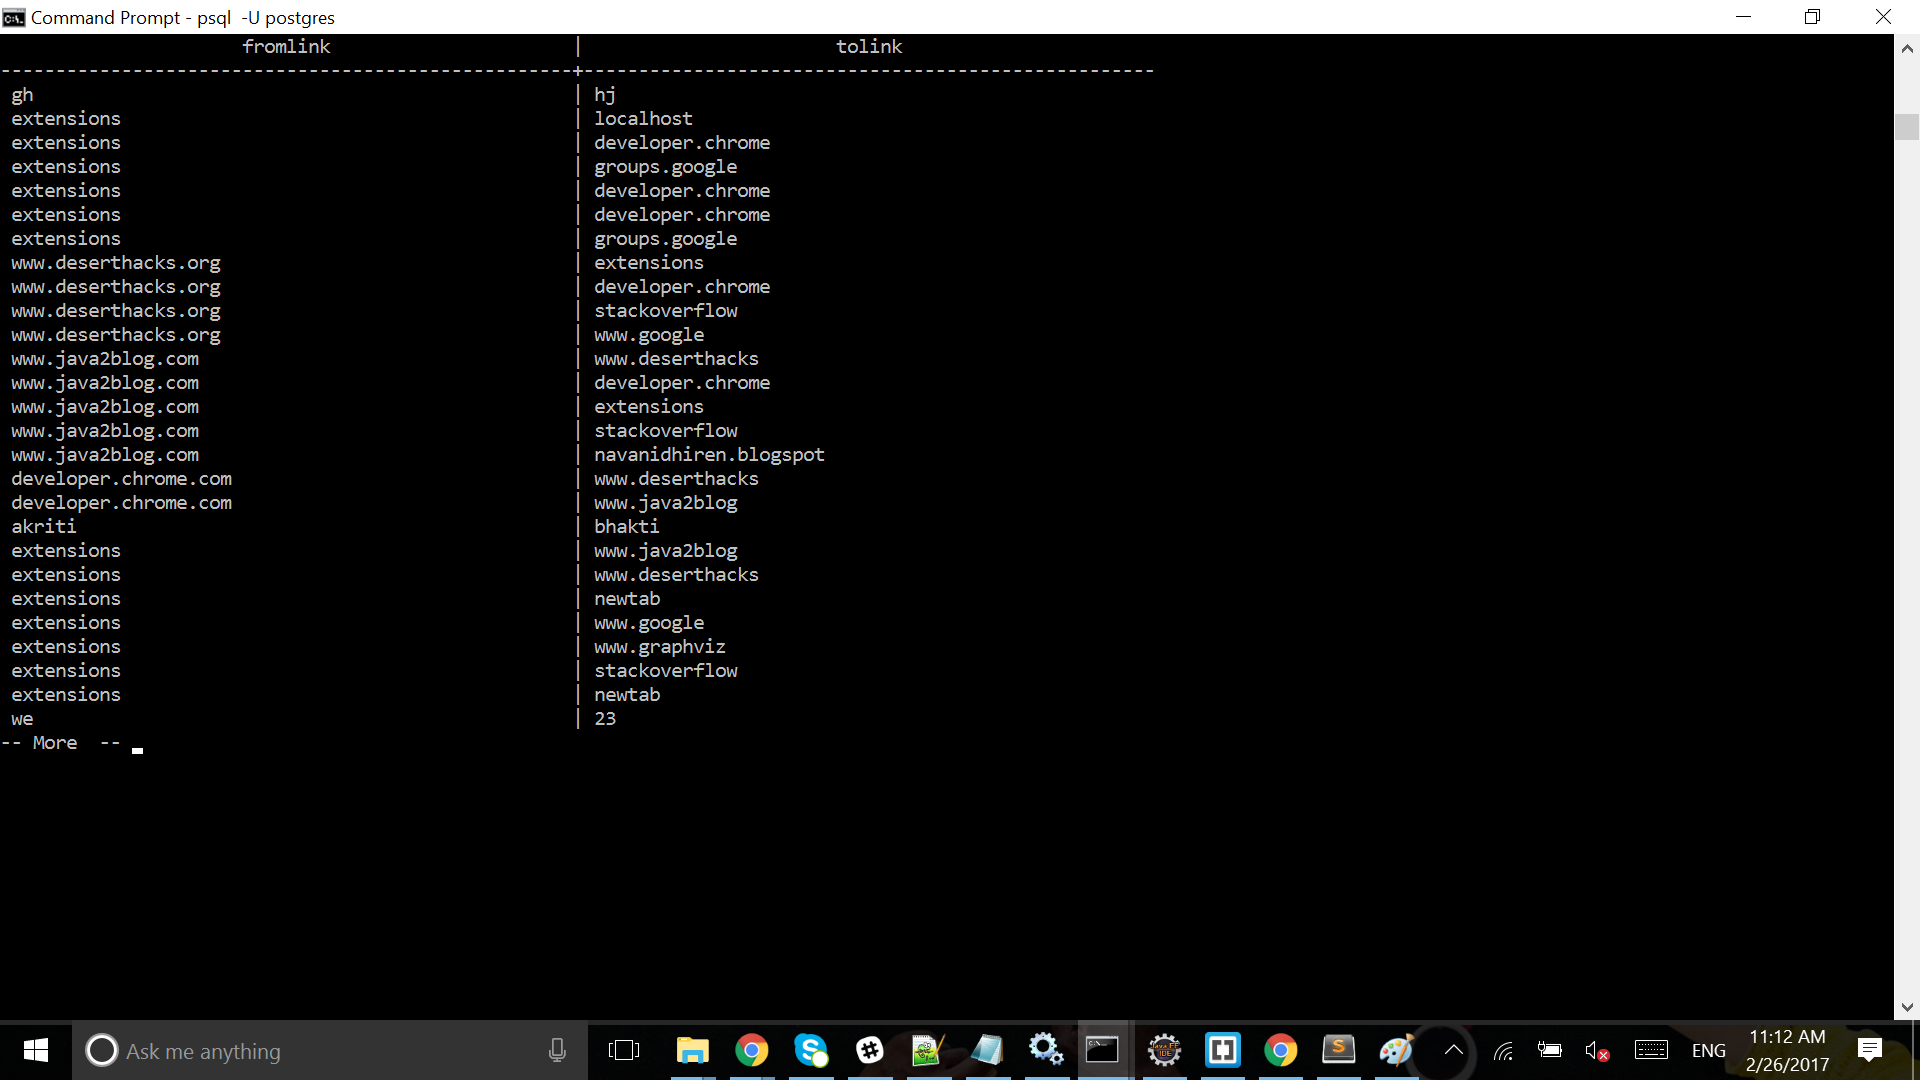This screenshot has height=1080, width=1920.
Task: Click the Cortana microphone icon
Action: 557,1050
